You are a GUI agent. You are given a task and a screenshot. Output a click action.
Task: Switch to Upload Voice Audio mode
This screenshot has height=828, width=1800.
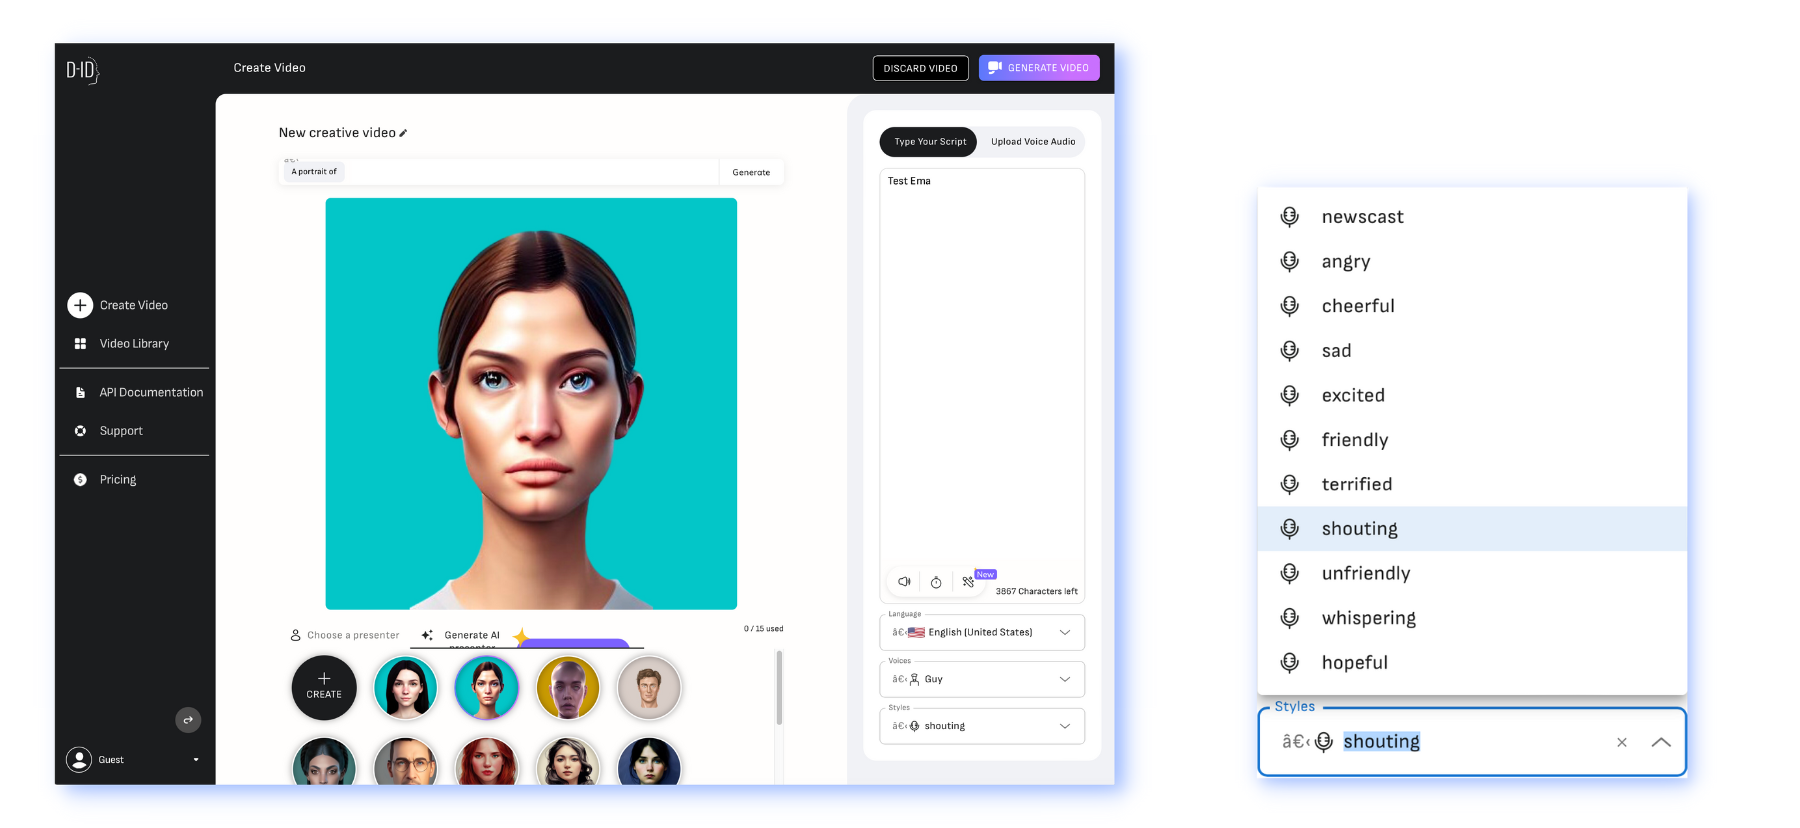[1033, 142]
